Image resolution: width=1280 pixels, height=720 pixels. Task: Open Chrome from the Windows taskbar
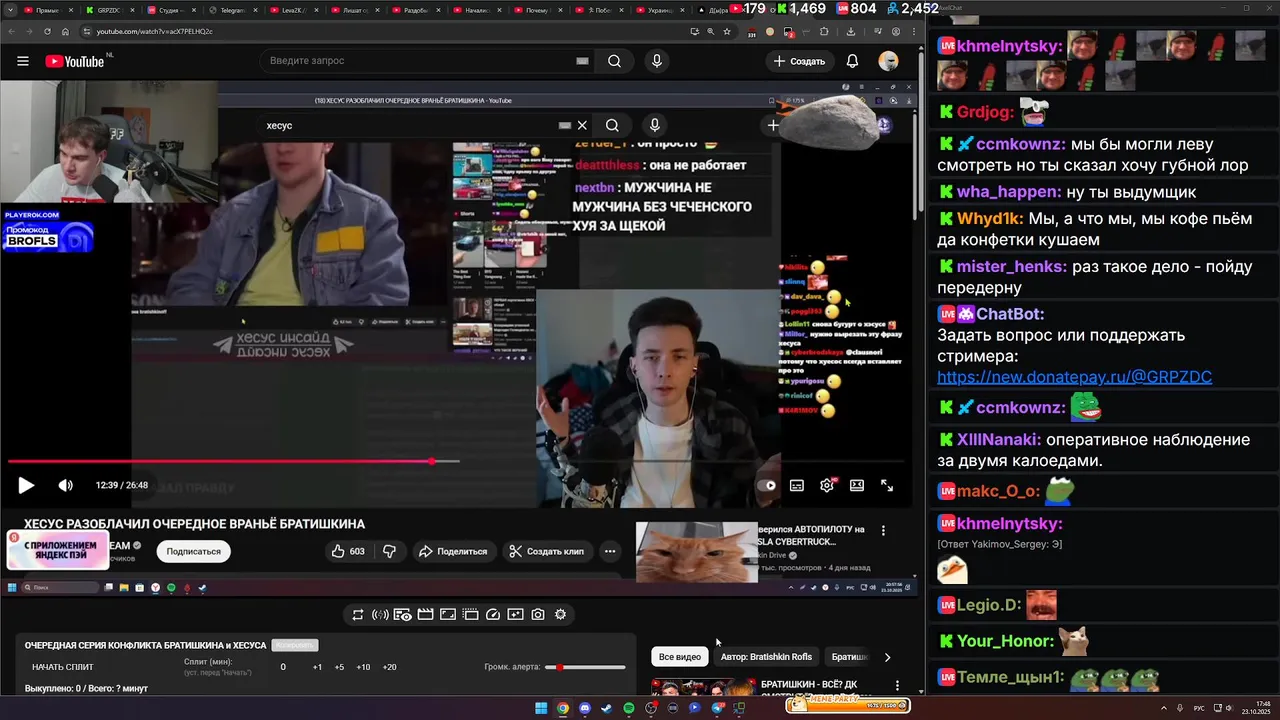point(563,708)
